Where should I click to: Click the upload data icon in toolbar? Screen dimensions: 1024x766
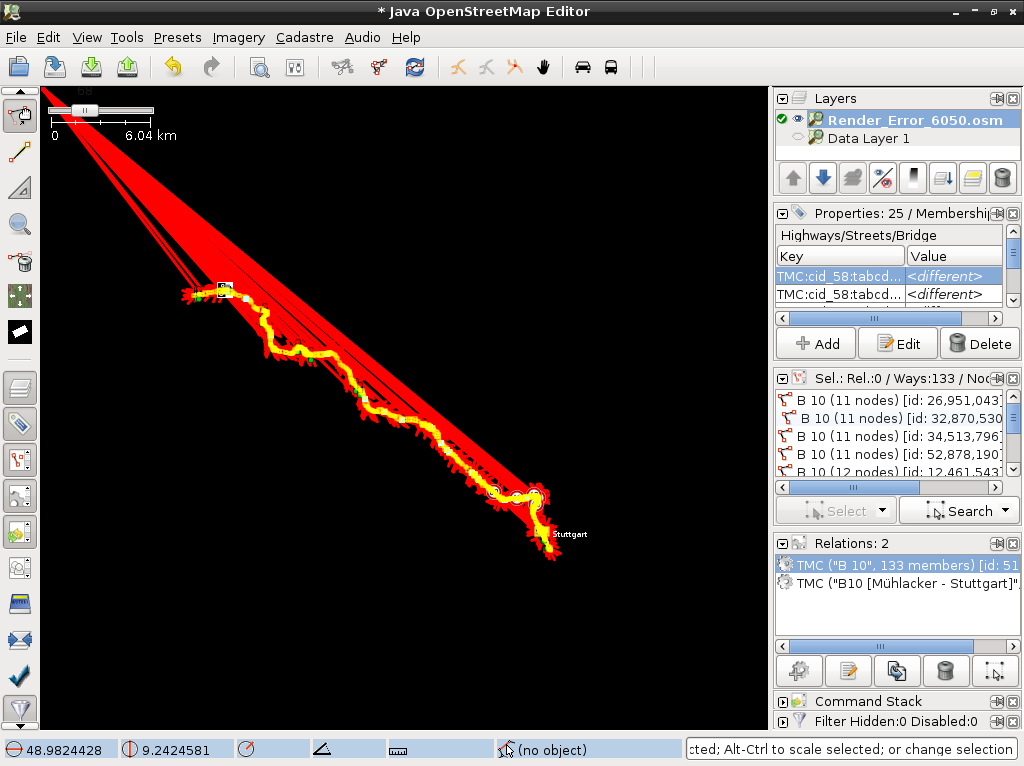pos(127,67)
